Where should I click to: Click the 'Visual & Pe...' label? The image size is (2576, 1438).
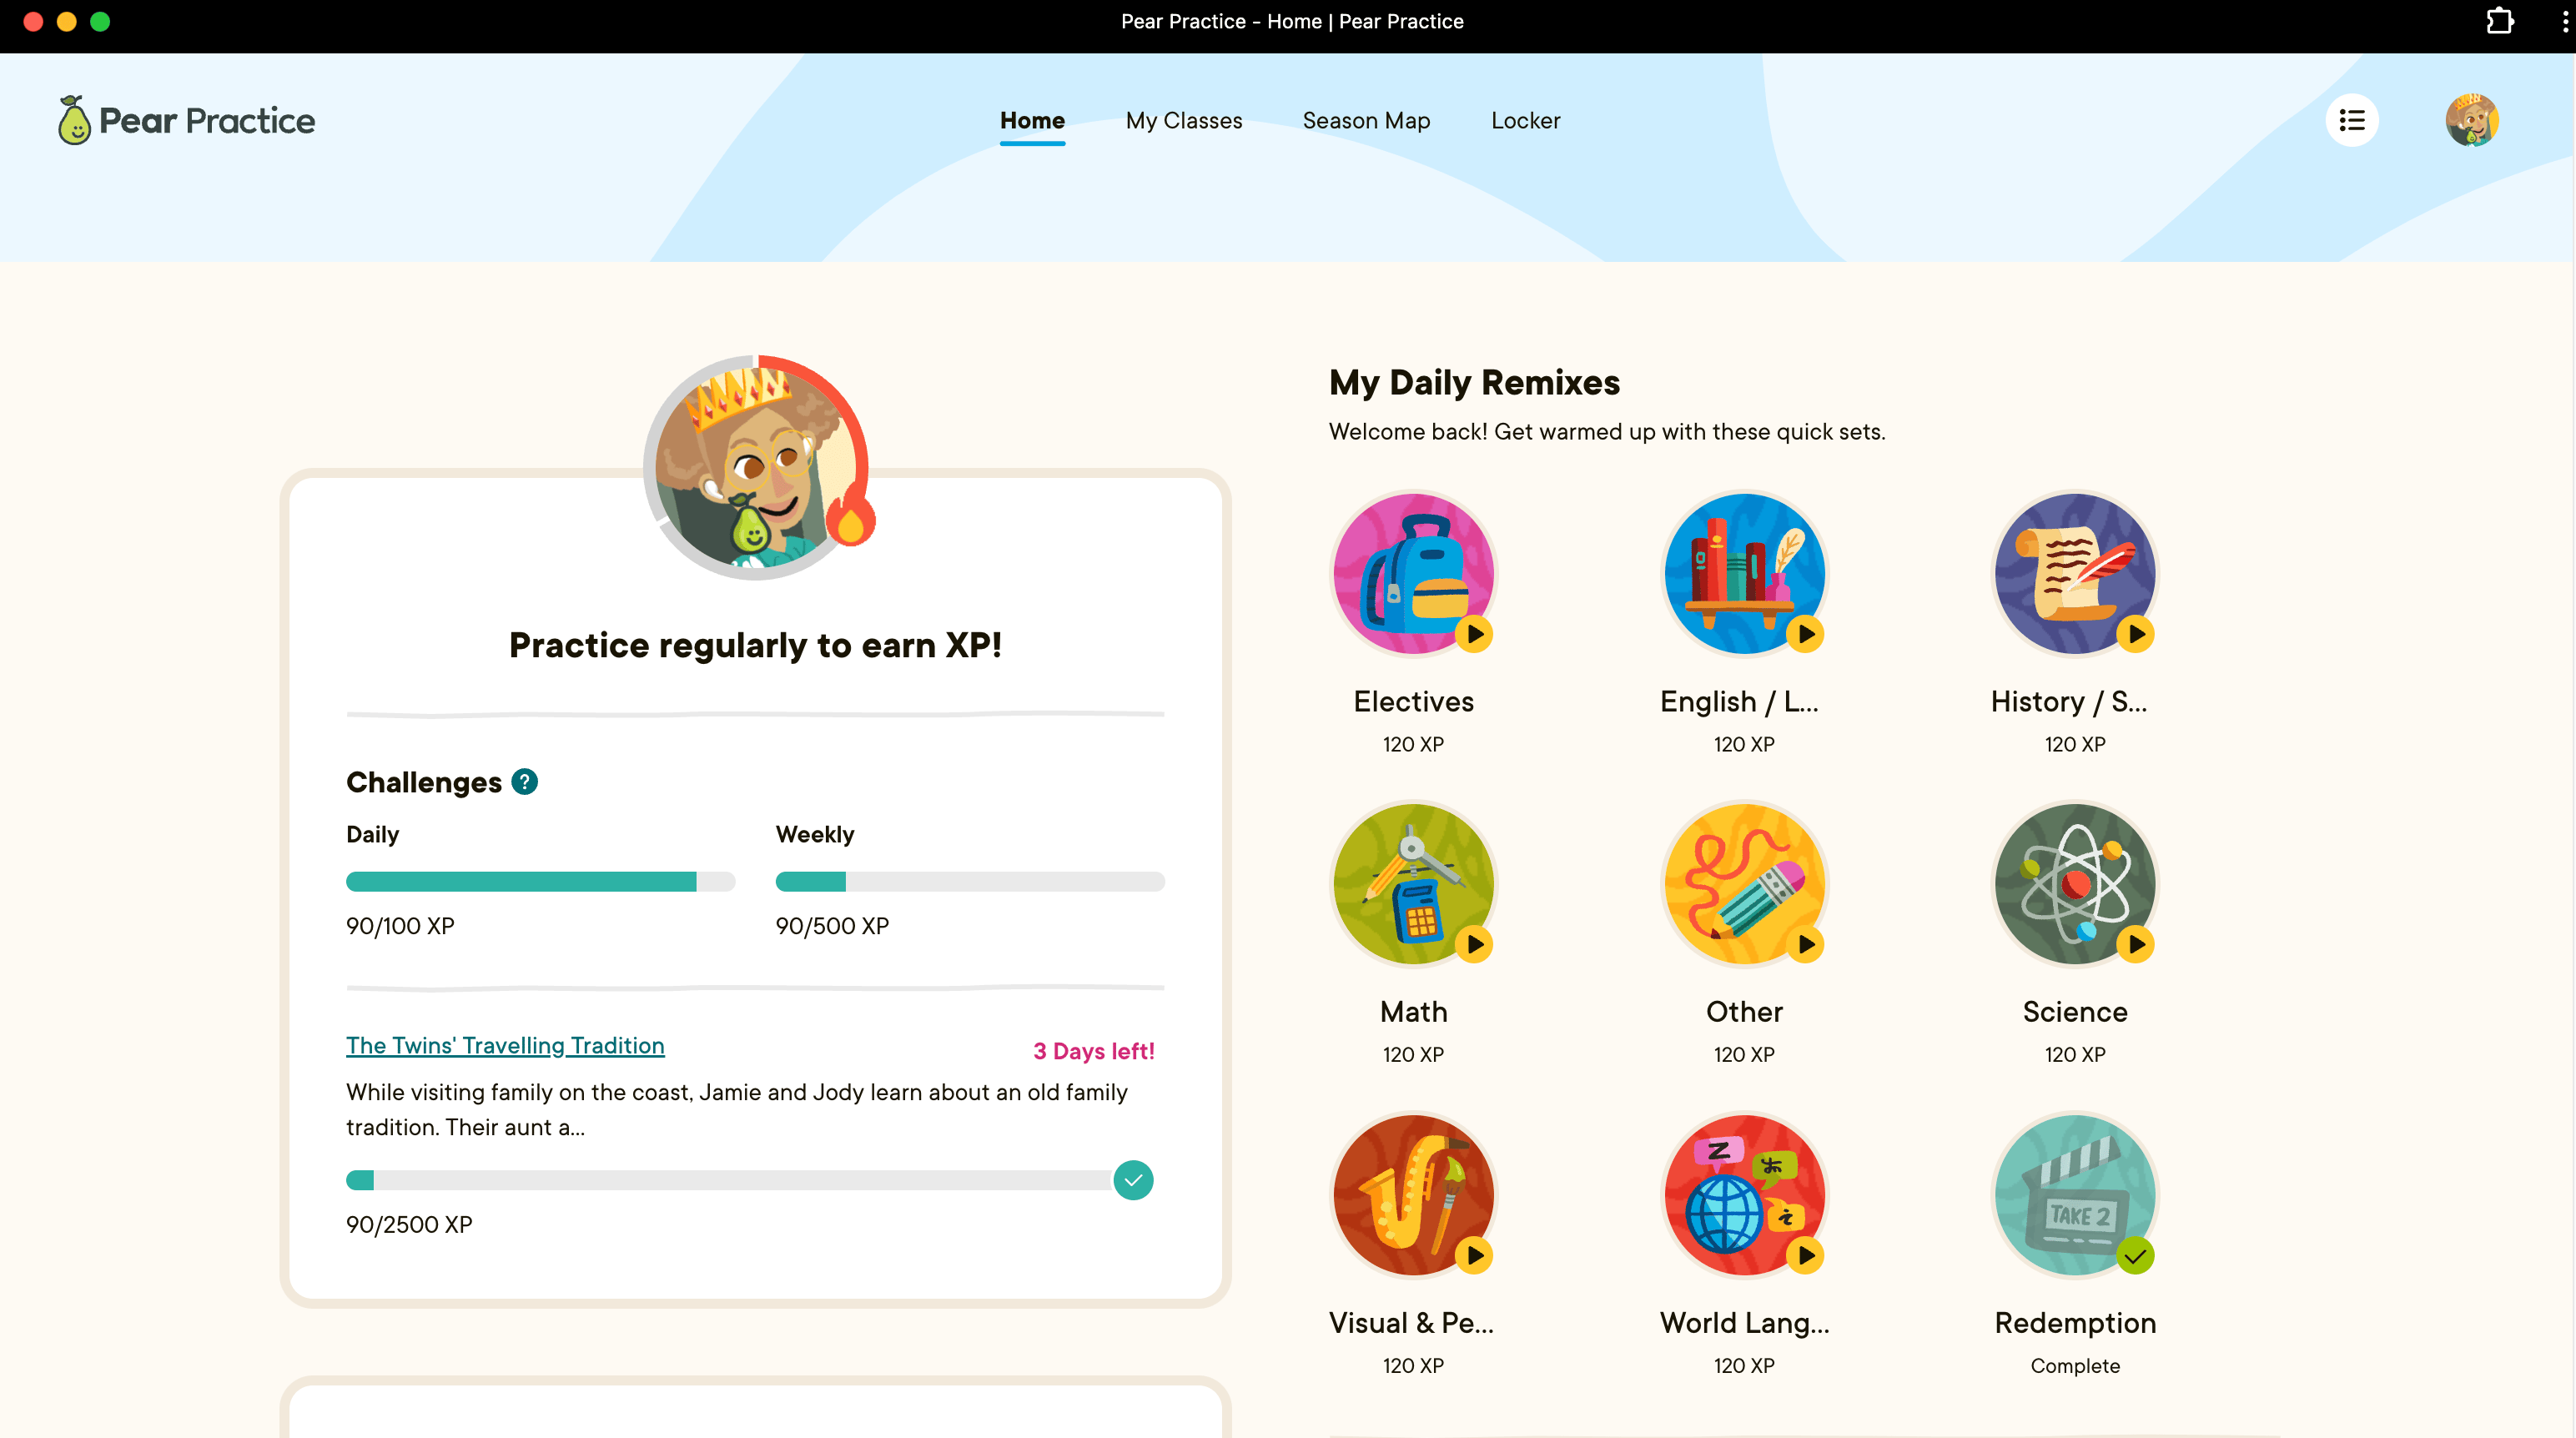pos(1411,1323)
